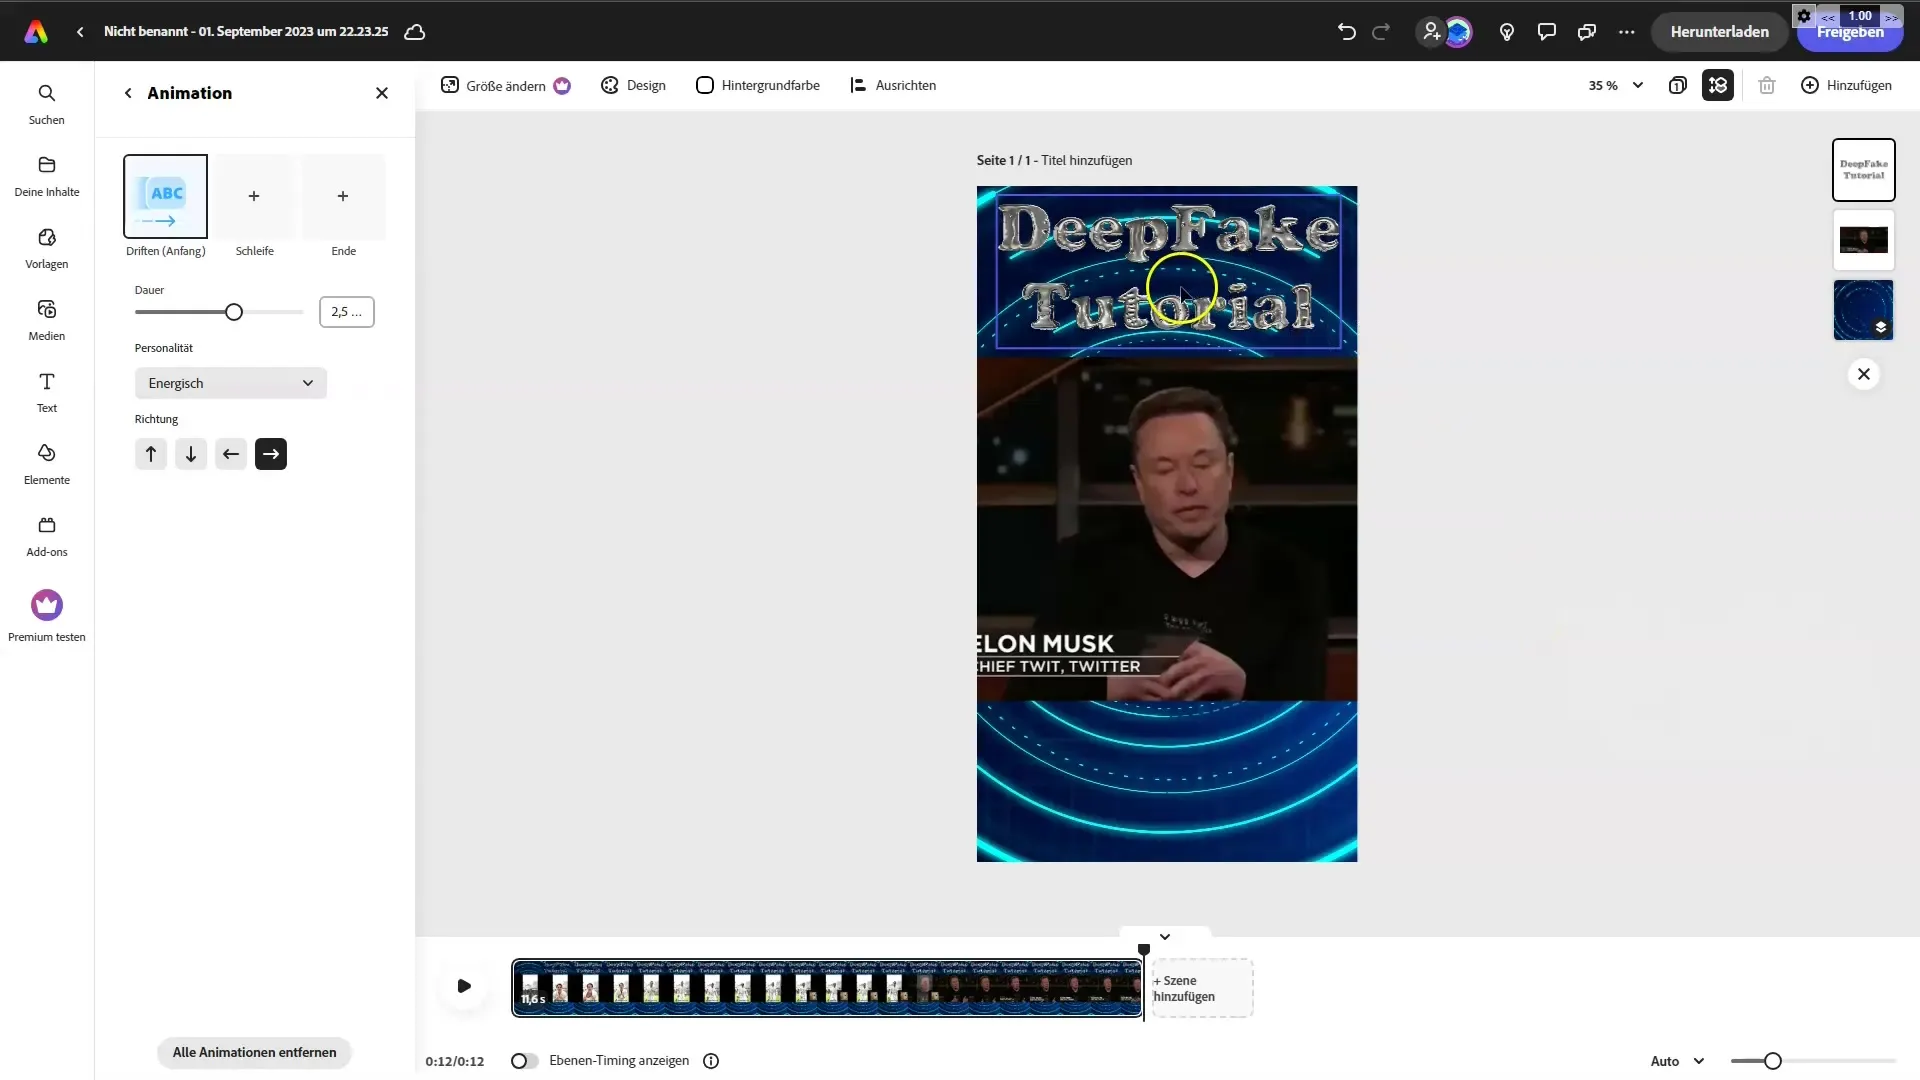Toggle Ebenen-Timing anzeigen switch
Image resolution: width=1920 pixels, height=1080 pixels.
point(524,1061)
